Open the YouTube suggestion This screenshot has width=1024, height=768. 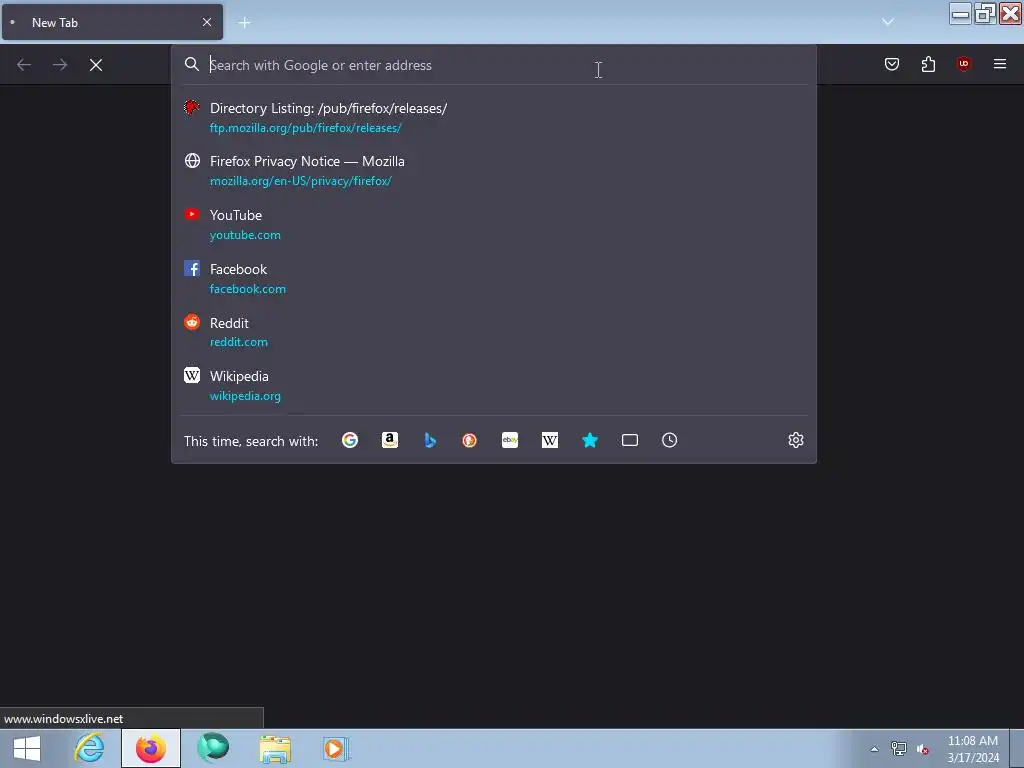click(x=494, y=225)
